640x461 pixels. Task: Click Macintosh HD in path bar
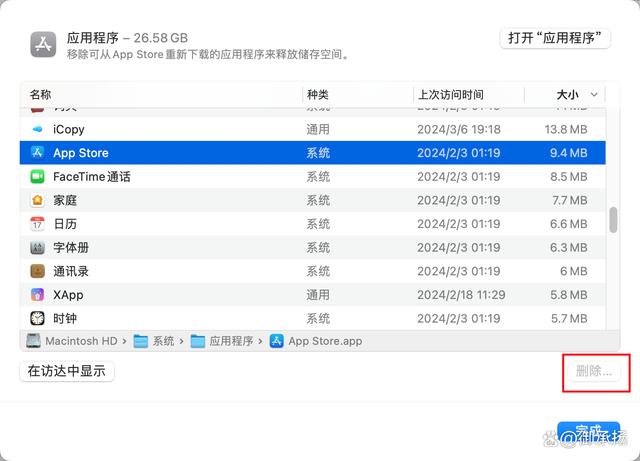point(81,341)
